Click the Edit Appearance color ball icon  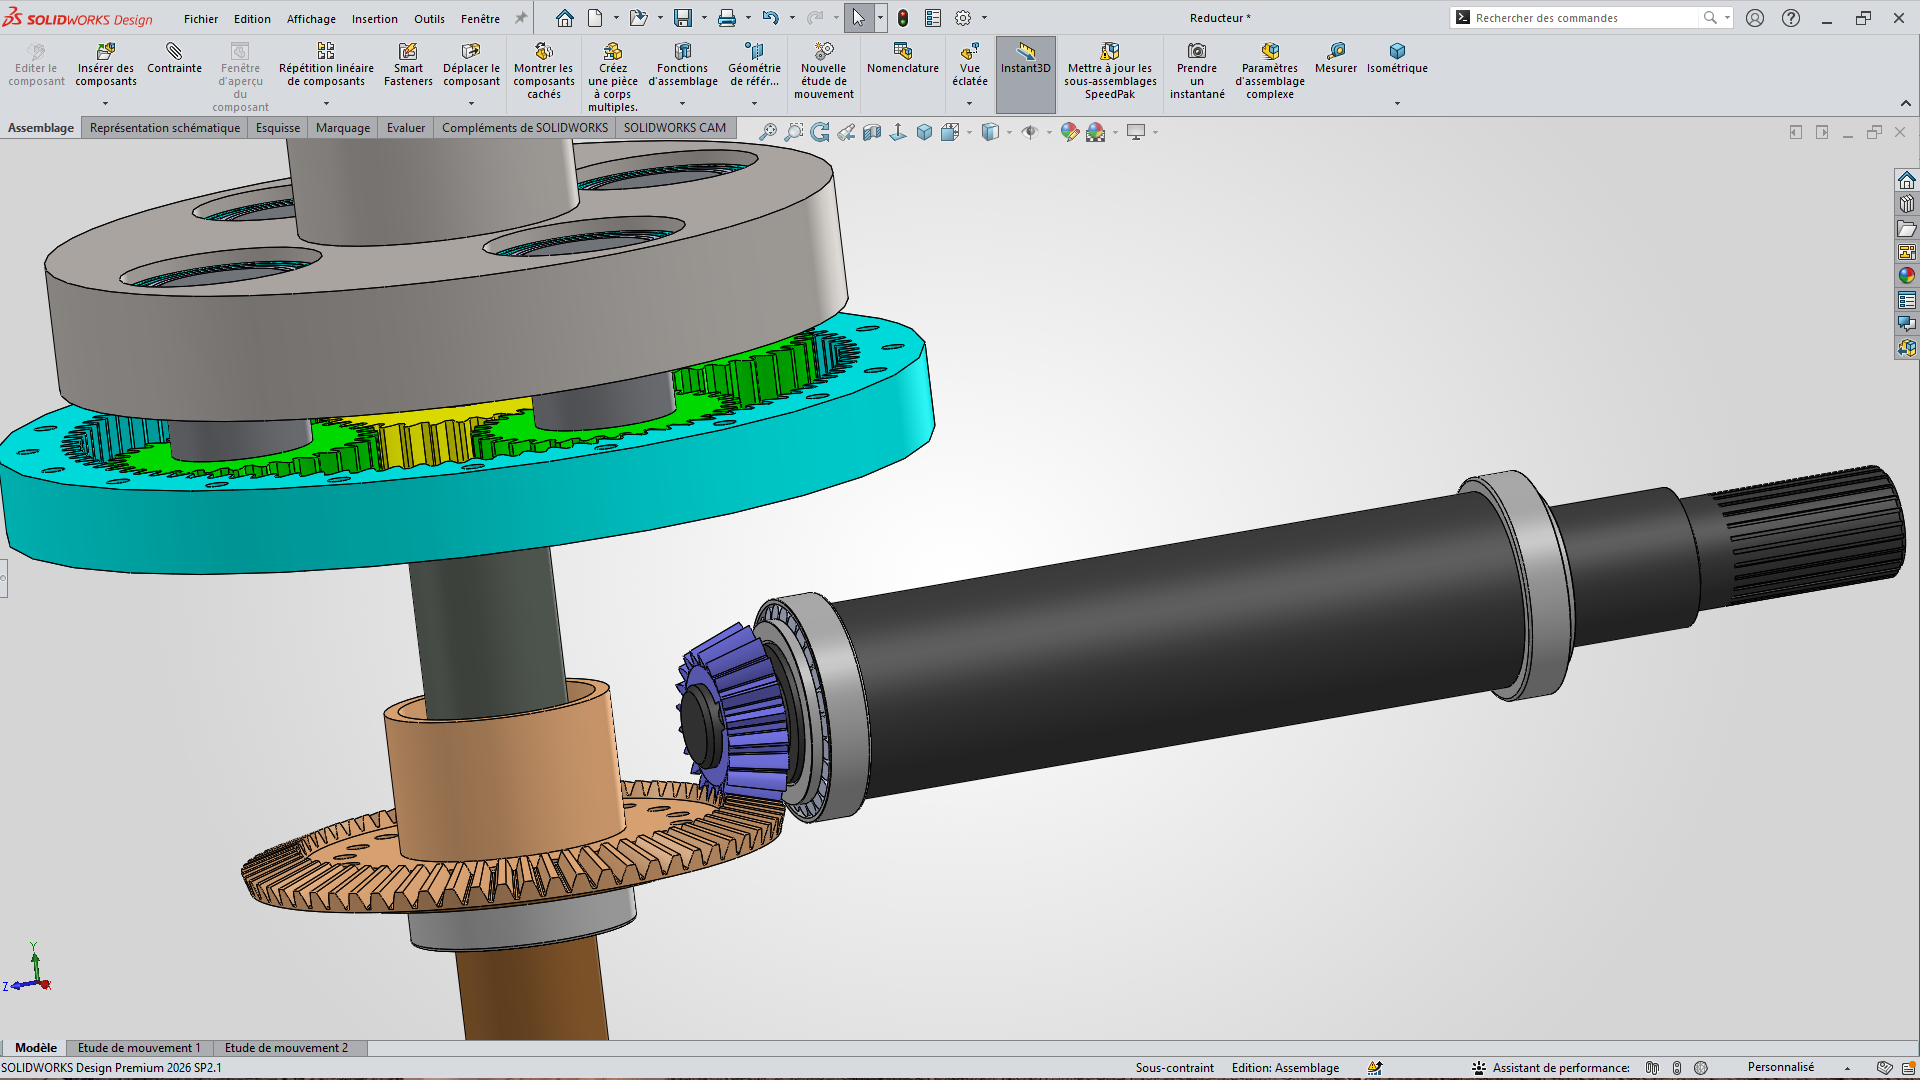pos(1069,132)
